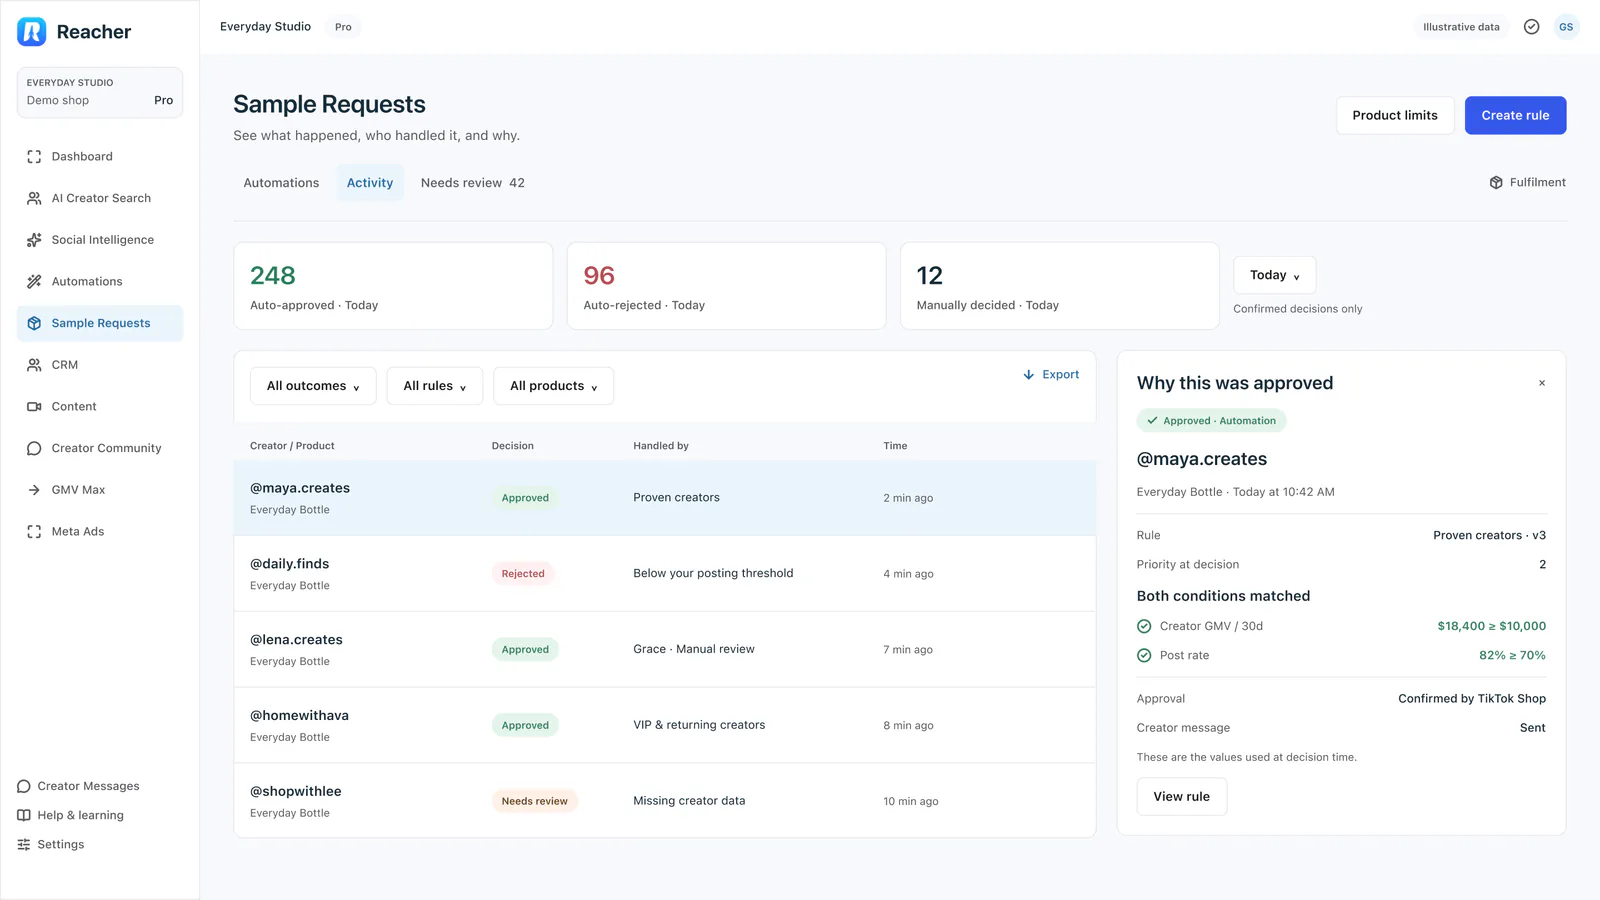Click the 12 Manually decided stat card

point(1059,286)
